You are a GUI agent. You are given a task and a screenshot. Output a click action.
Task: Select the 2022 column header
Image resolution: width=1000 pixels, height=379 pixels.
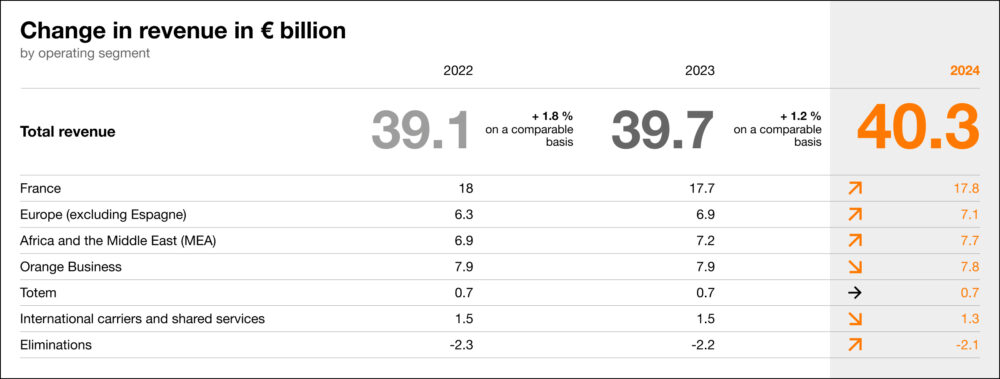tap(458, 71)
